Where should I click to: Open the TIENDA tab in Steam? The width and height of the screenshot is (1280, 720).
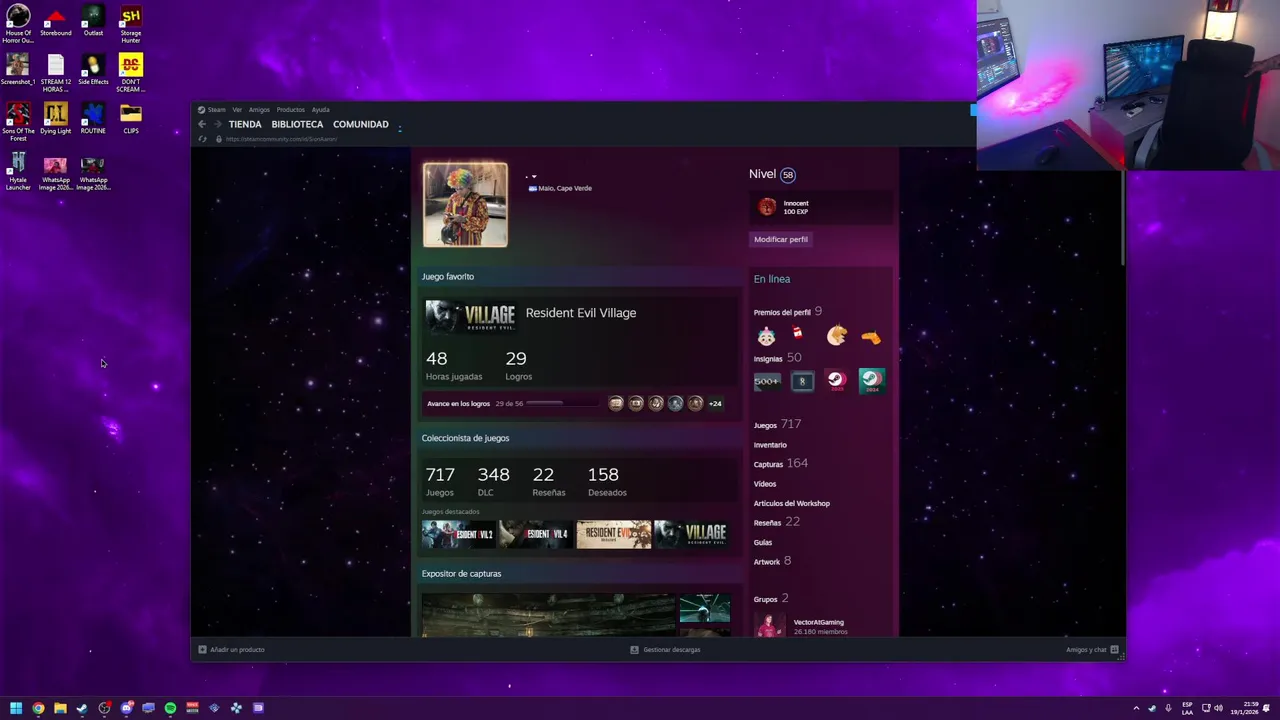pyautogui.click(x=245, y=124)
